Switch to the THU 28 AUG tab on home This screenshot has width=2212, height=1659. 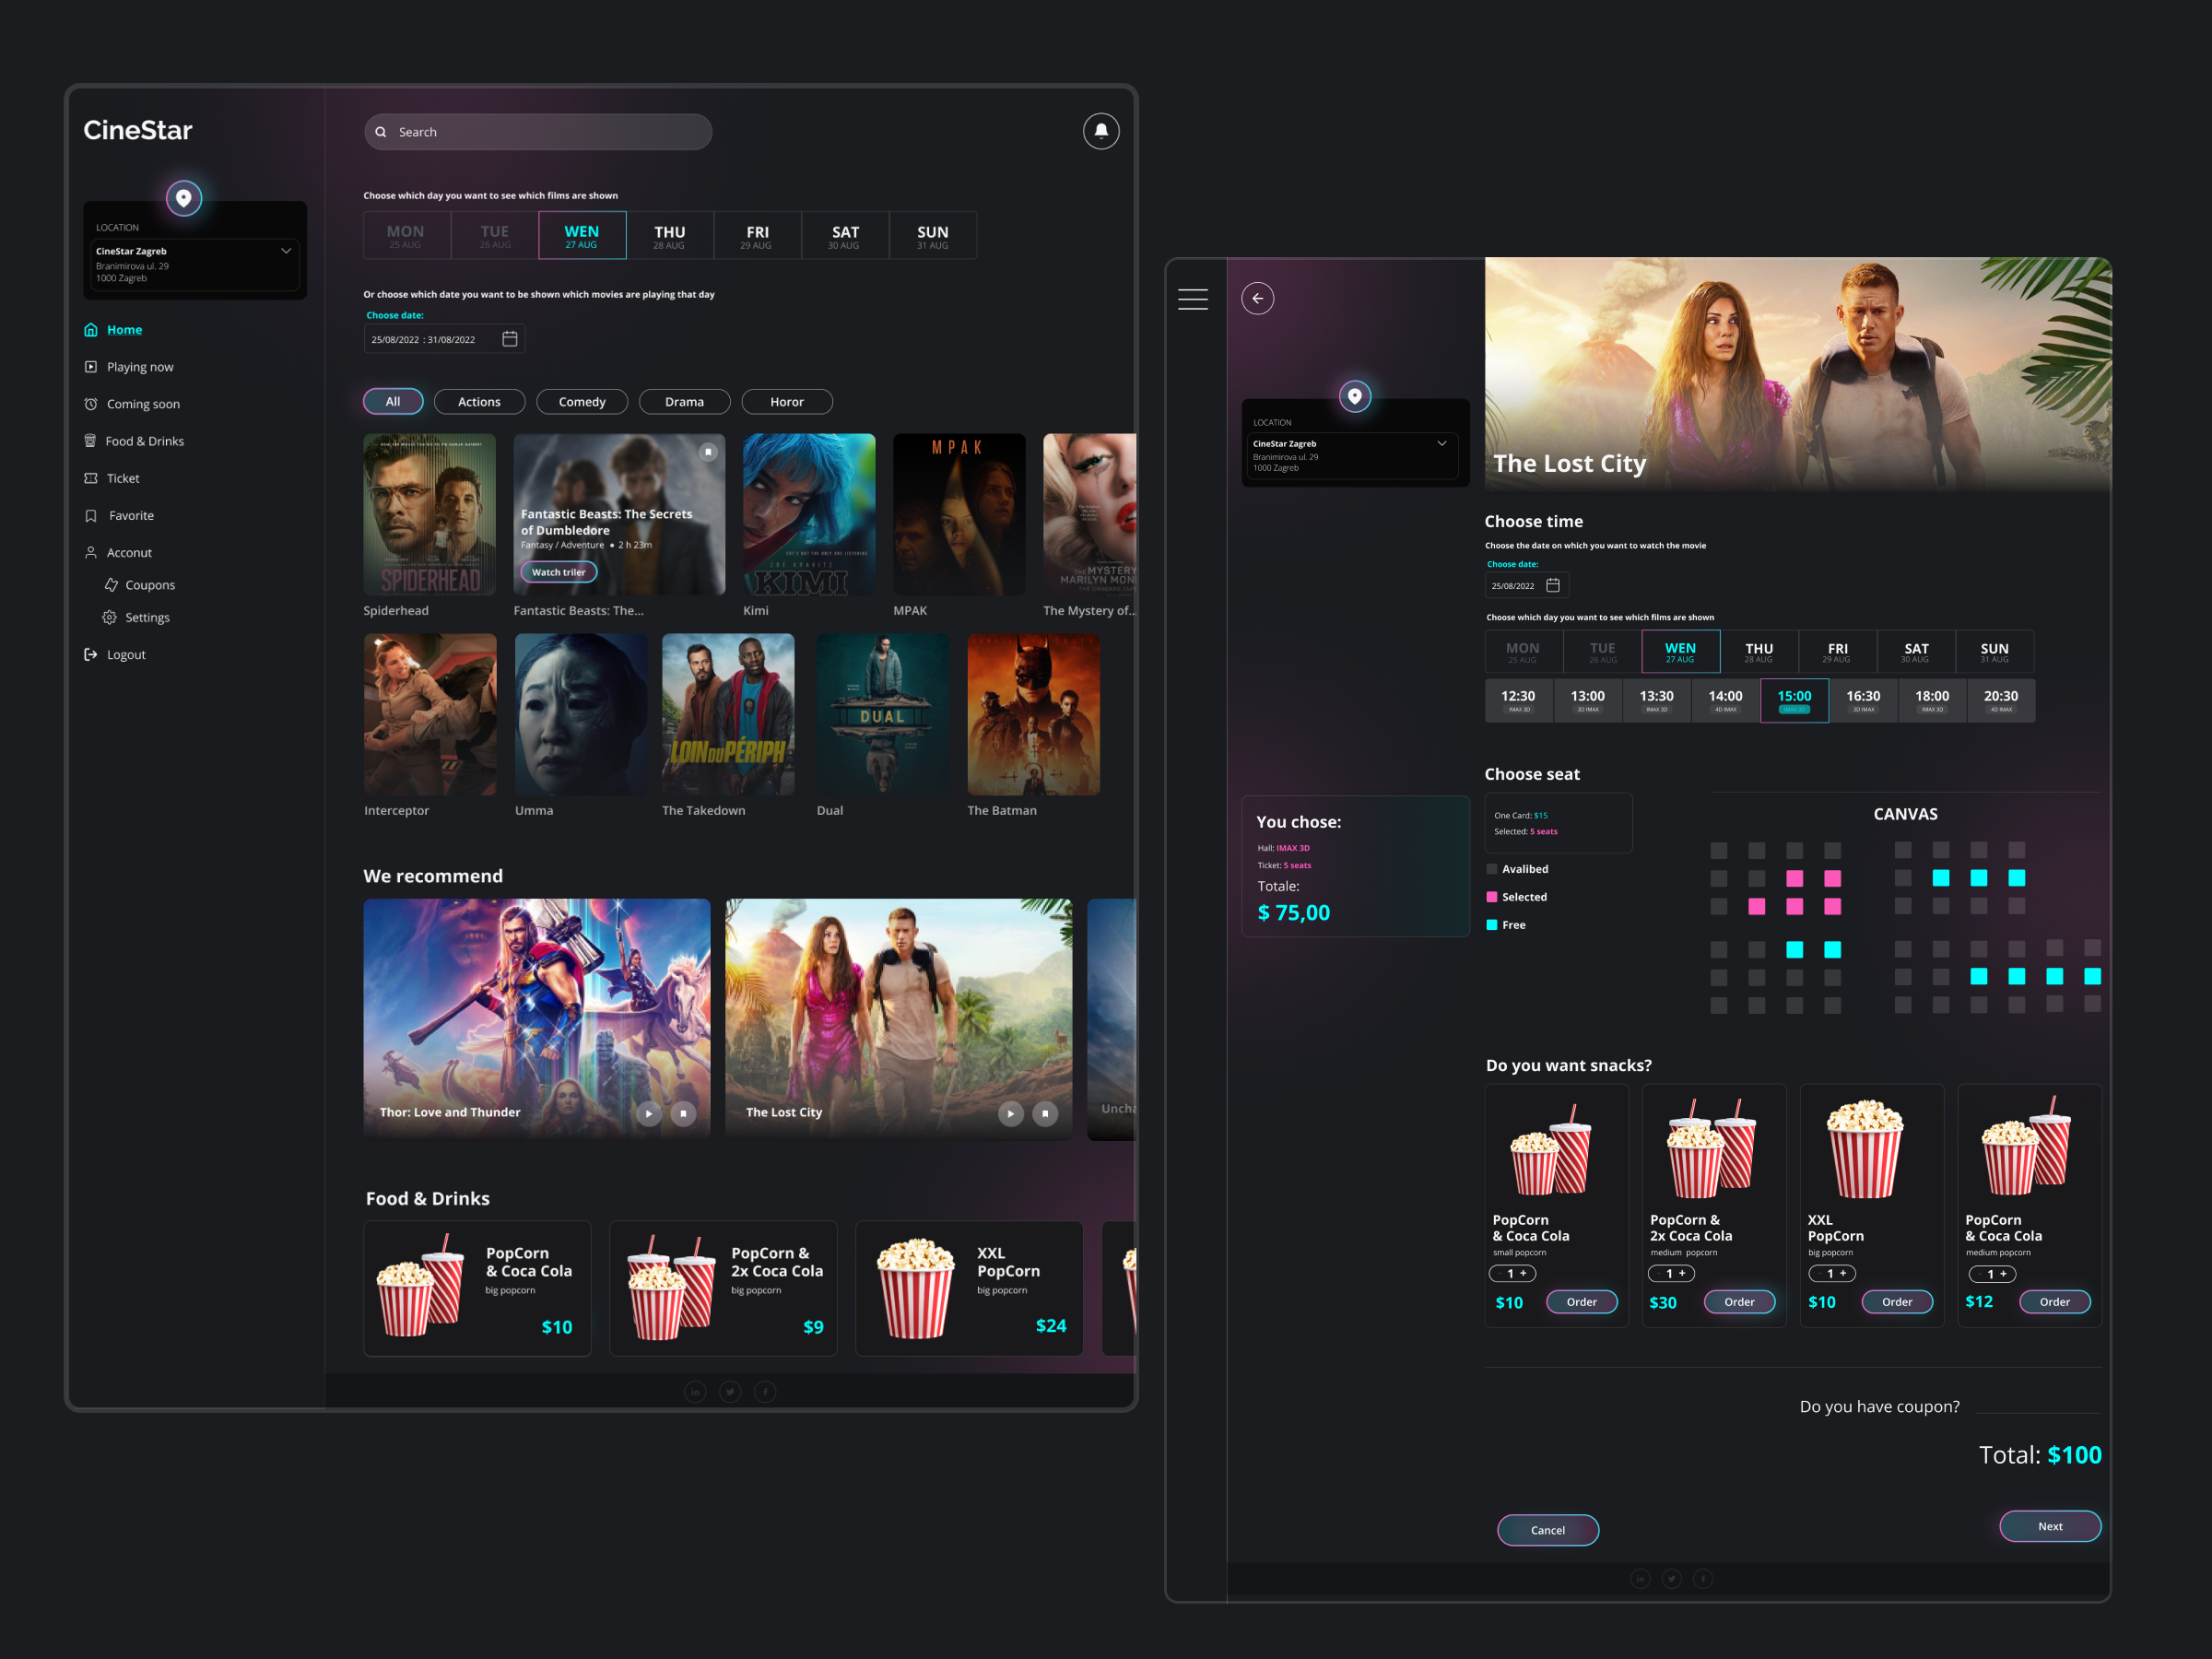pyautogui.click(x=669, y=236)
